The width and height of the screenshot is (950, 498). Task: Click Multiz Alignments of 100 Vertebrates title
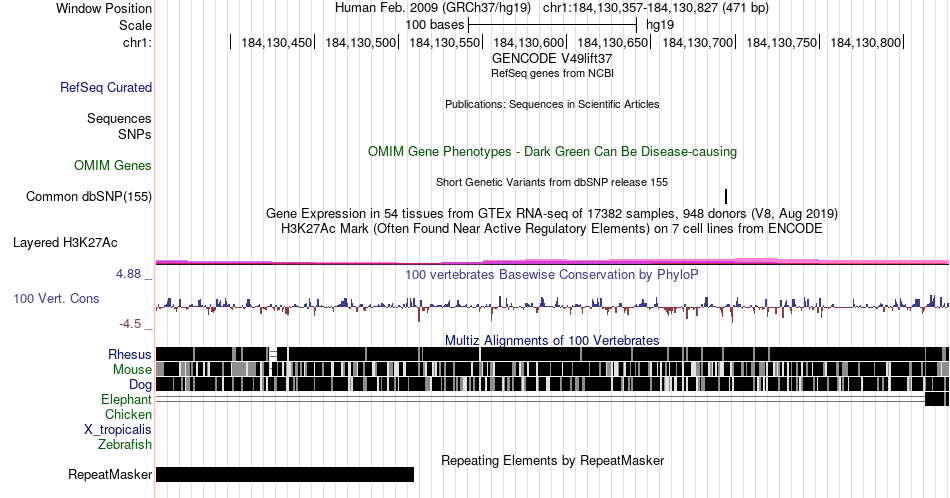tap(552, 340)
